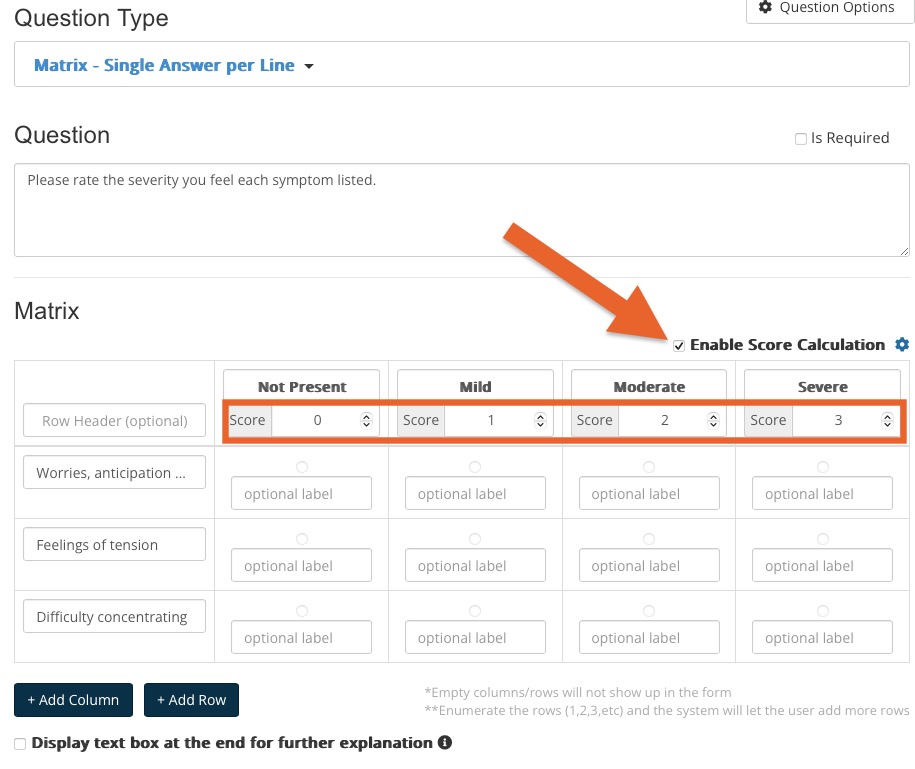The image size is (915, 769).
Task: Toggle the Is Required checkbox
Action: pos(801,139)
